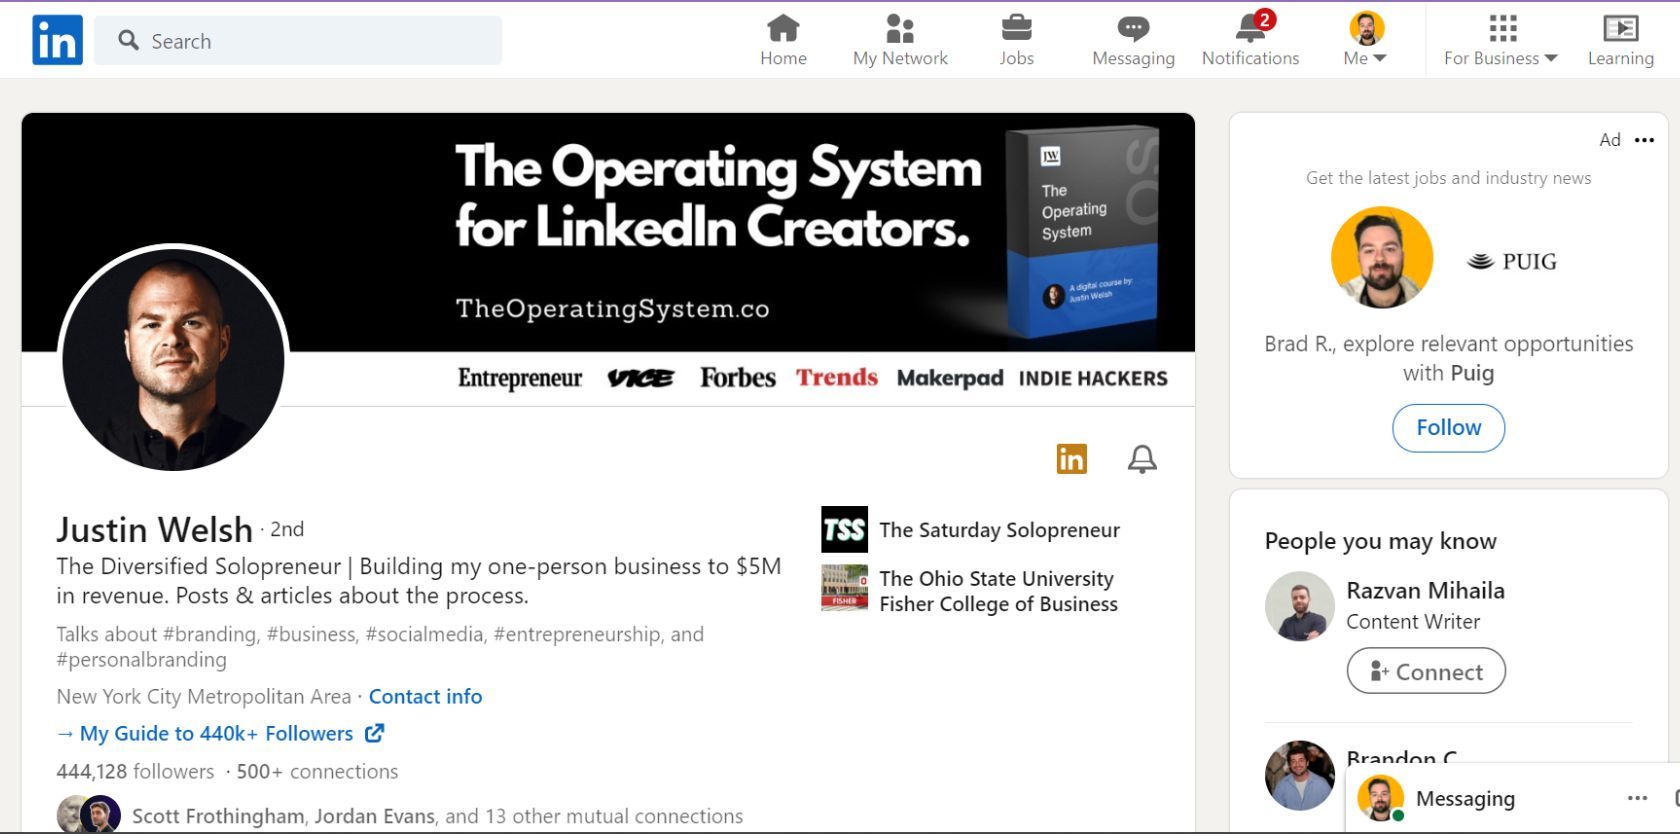1680x840 pixels.
Task: Expand the For Business dropdown
Action: [1500, 40]
